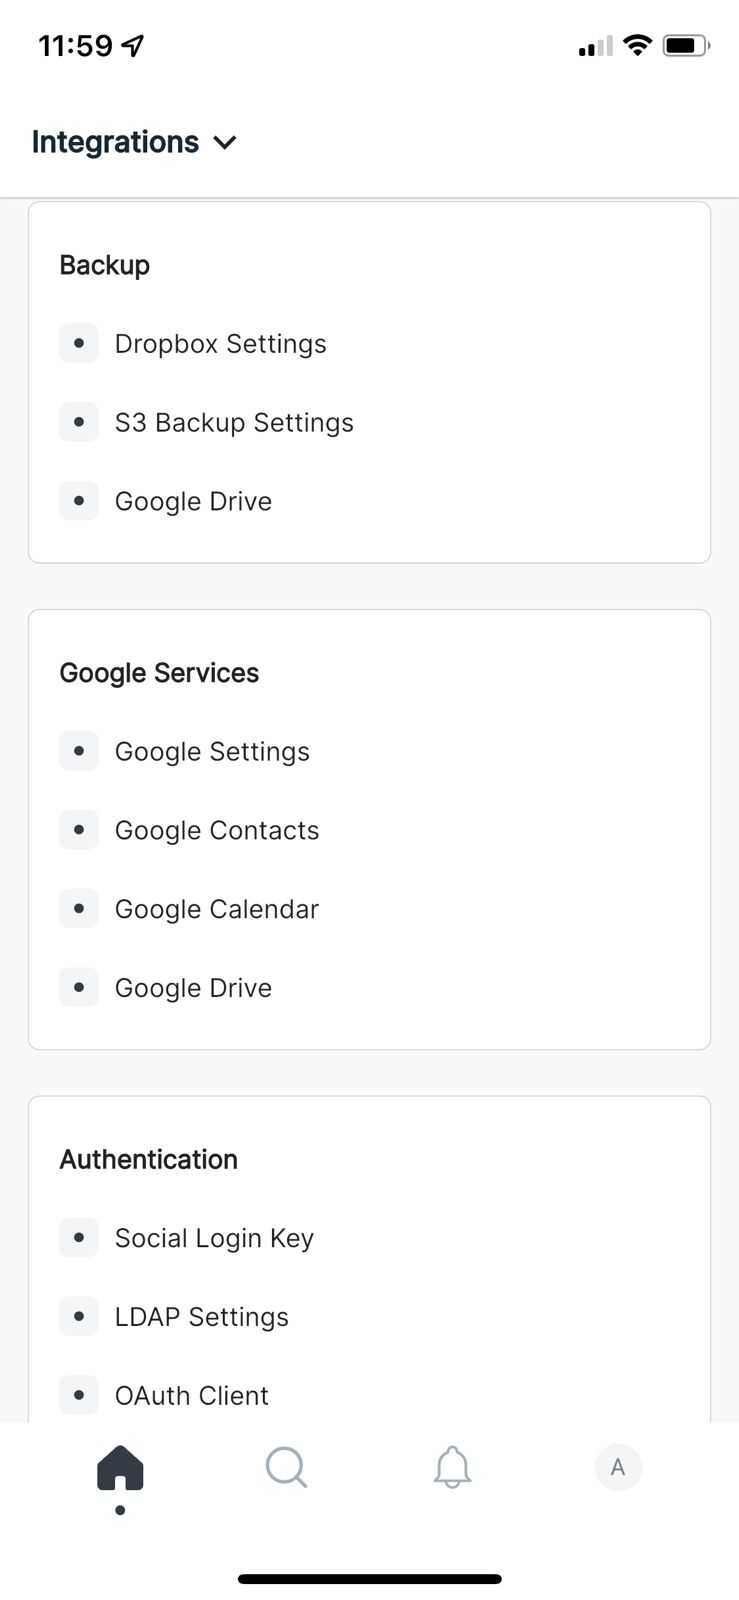Open Social Login Key
739x1600 pixels.
214,1238
